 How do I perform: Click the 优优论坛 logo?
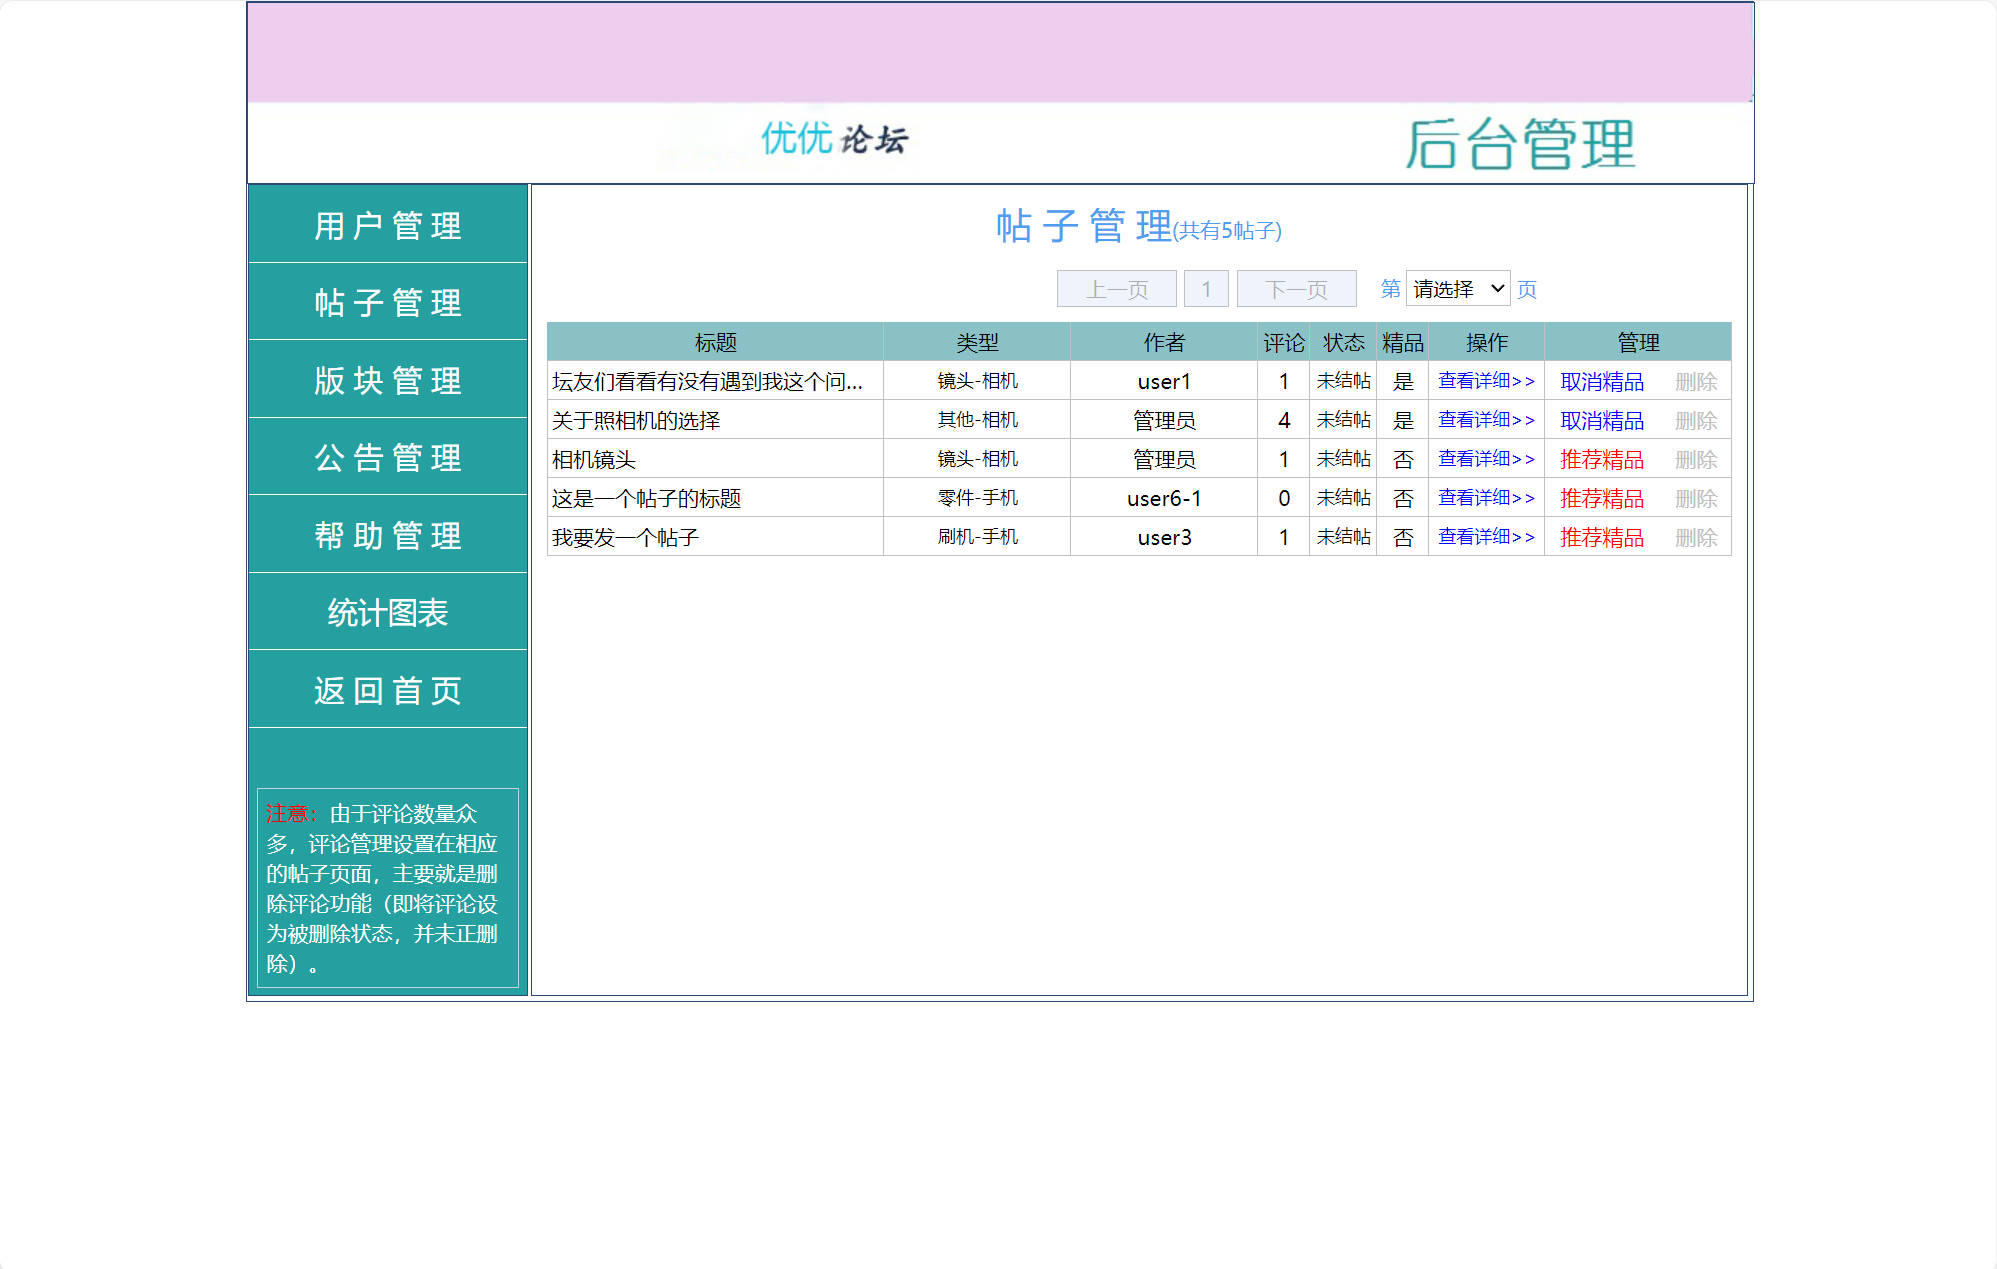pyautogui.click(x=835, y=142)
